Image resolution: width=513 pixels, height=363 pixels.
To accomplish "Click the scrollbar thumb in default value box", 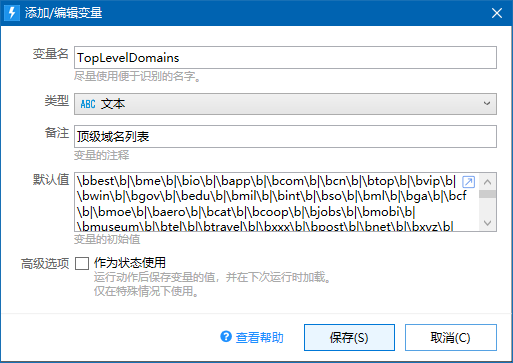I will click(x=487, y=194).
